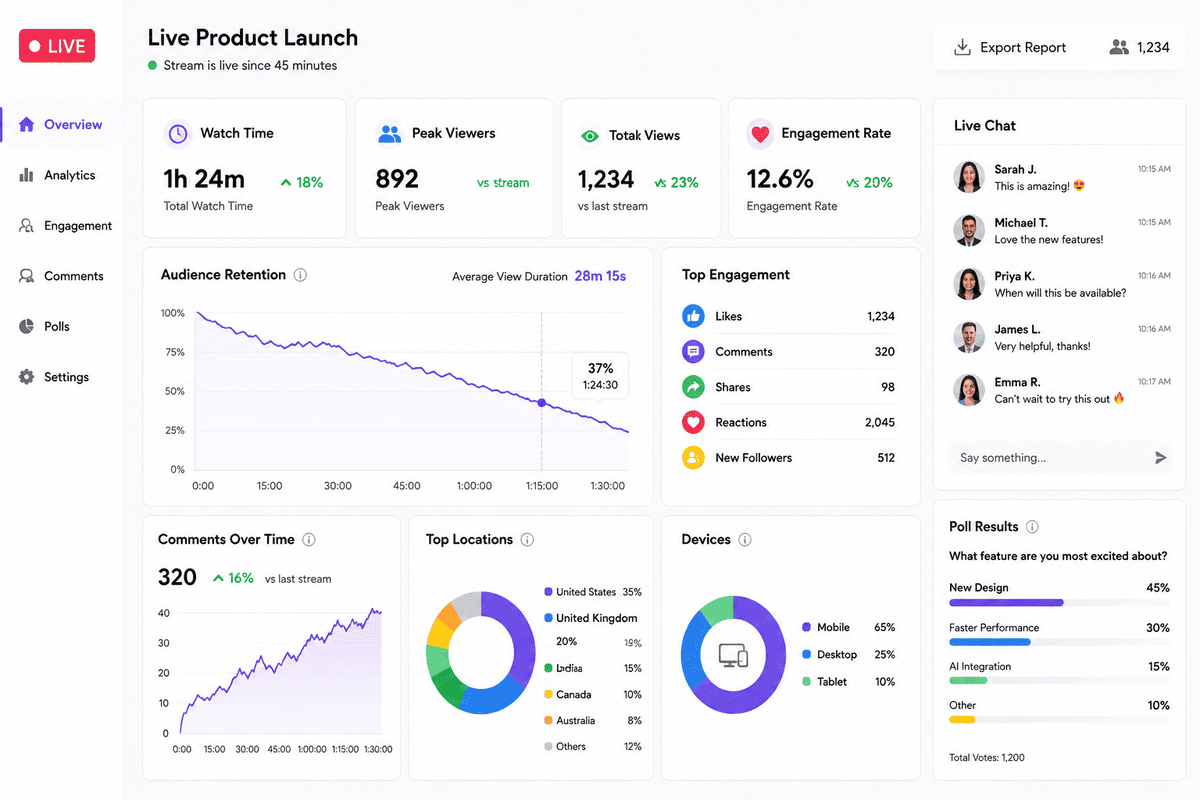Open the Overview section in sidebar
The width and height of the screenshot is (1200, 800).
(60, 125)
